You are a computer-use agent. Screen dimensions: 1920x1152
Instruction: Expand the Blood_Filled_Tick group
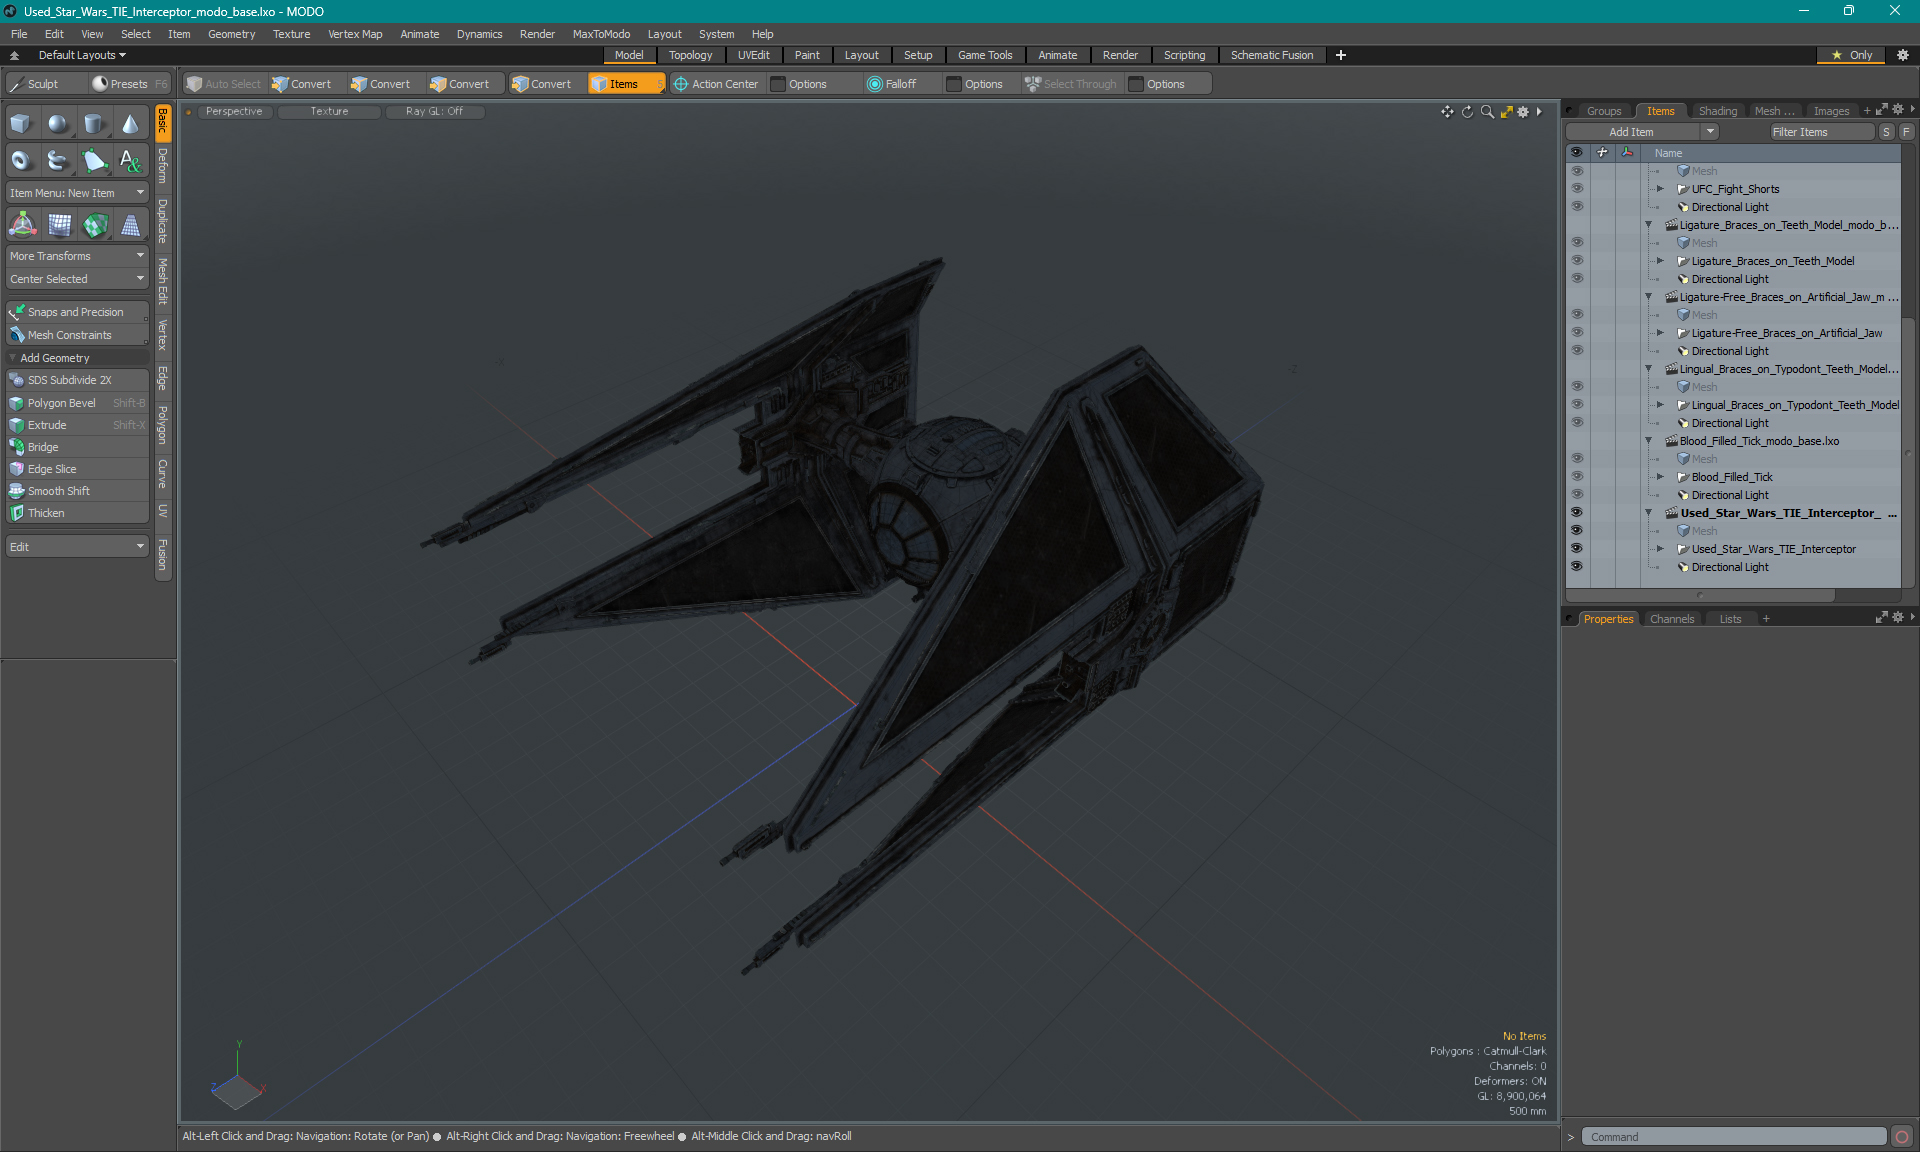[x=1660, y=477]
